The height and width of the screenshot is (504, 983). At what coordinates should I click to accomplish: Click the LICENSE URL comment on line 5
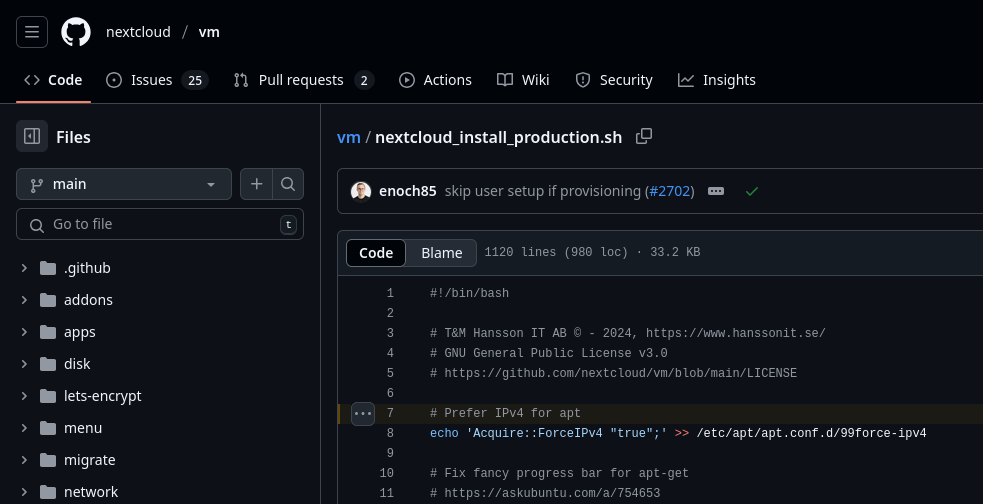point(614,373)
